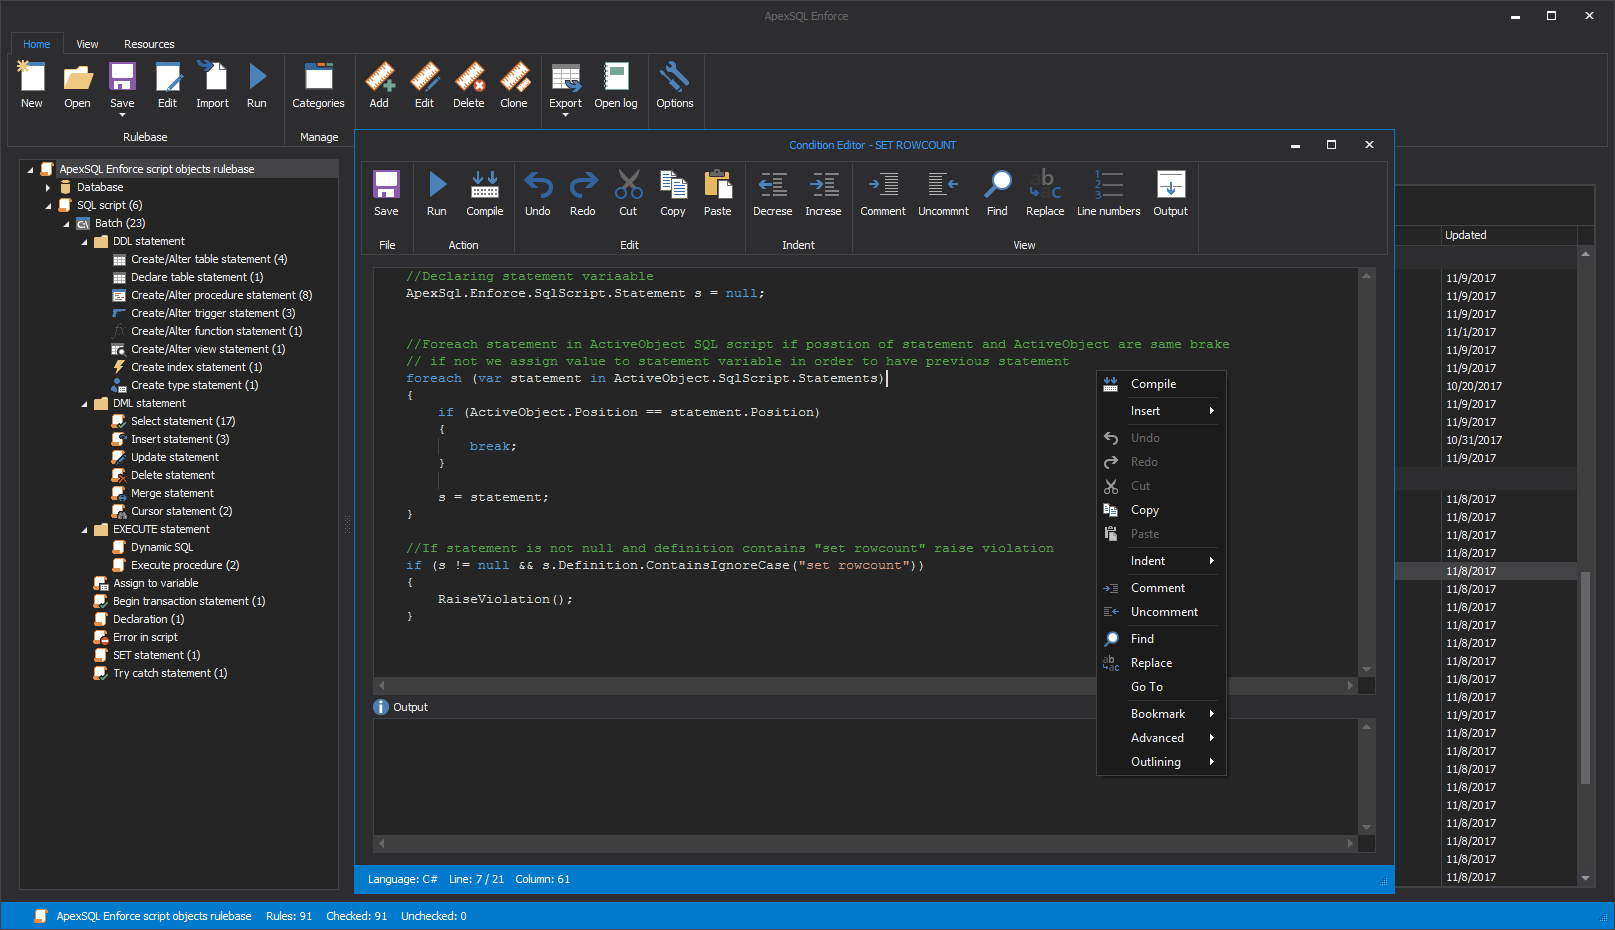This screenshot has width=1615, height=930.
Task: Click the code editor vertical scrollbar down arrow
Action: click(1366, 669)
